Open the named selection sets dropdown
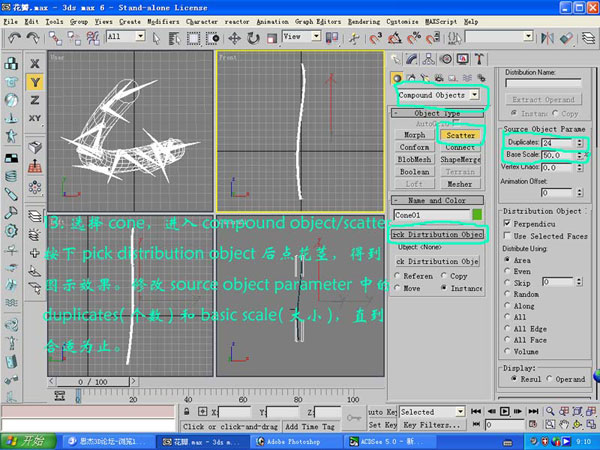This screenshot has width=600, height=450. click(528, 37)
